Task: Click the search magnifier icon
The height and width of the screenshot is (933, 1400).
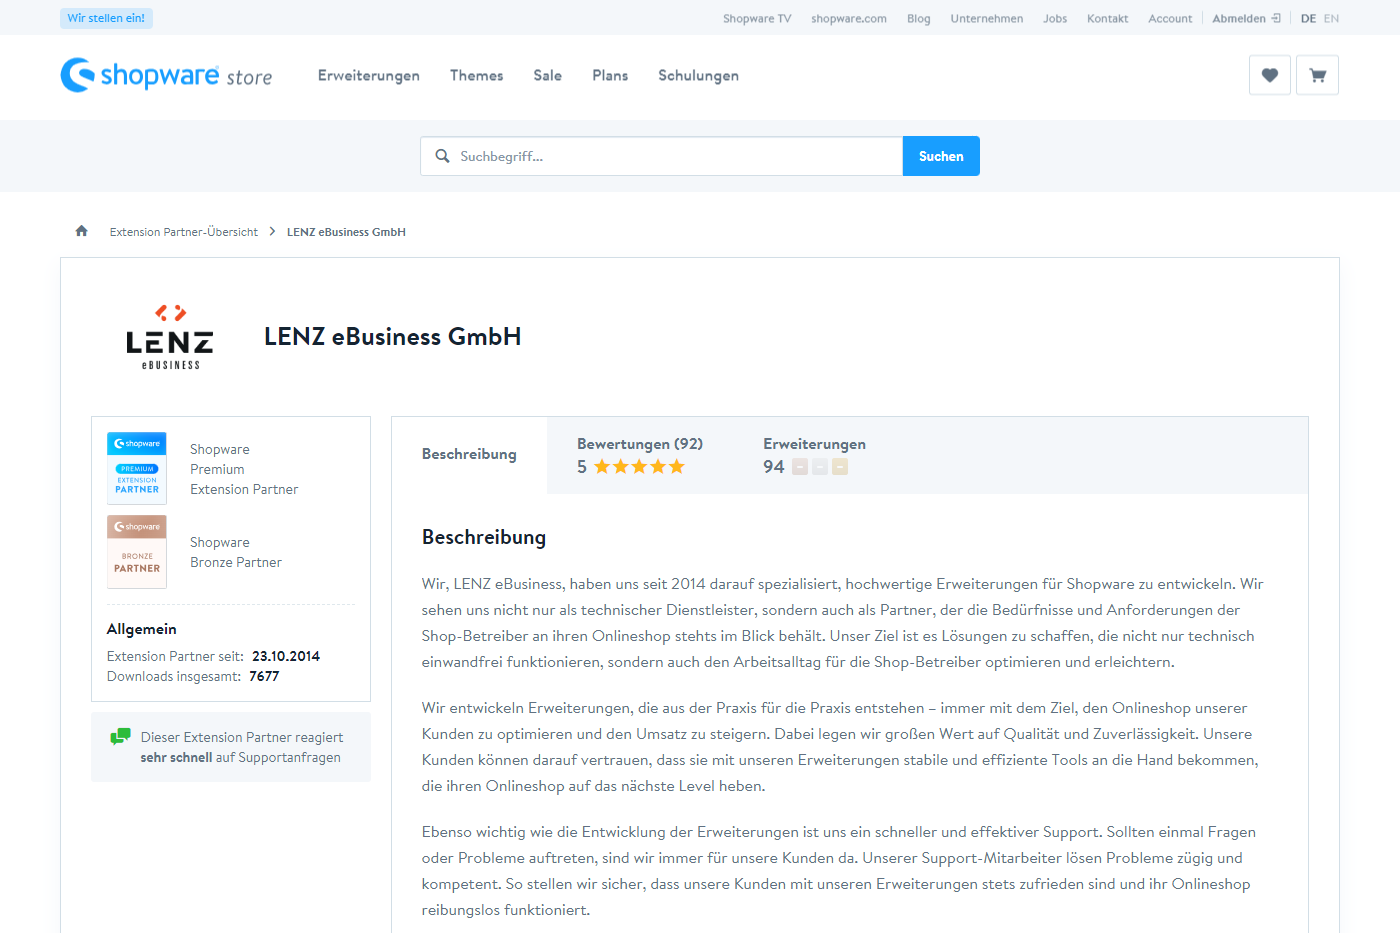Action: click(x=442, y=156)
